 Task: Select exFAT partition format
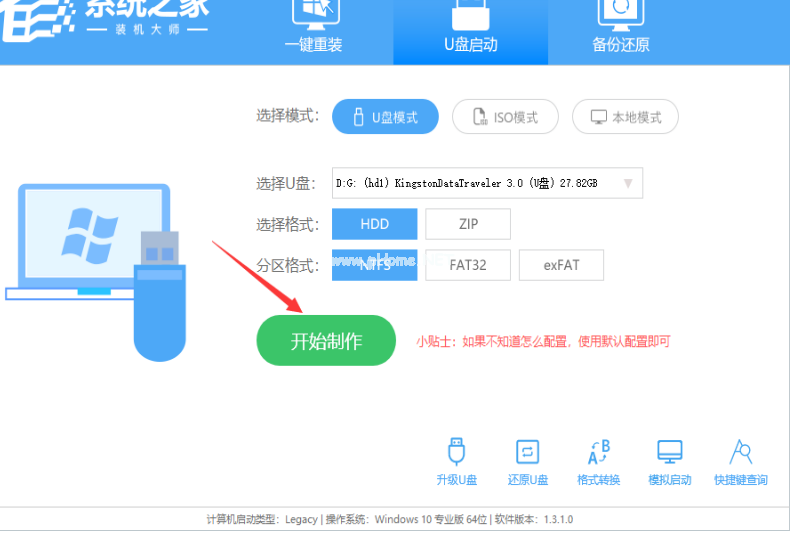[561, 265]
